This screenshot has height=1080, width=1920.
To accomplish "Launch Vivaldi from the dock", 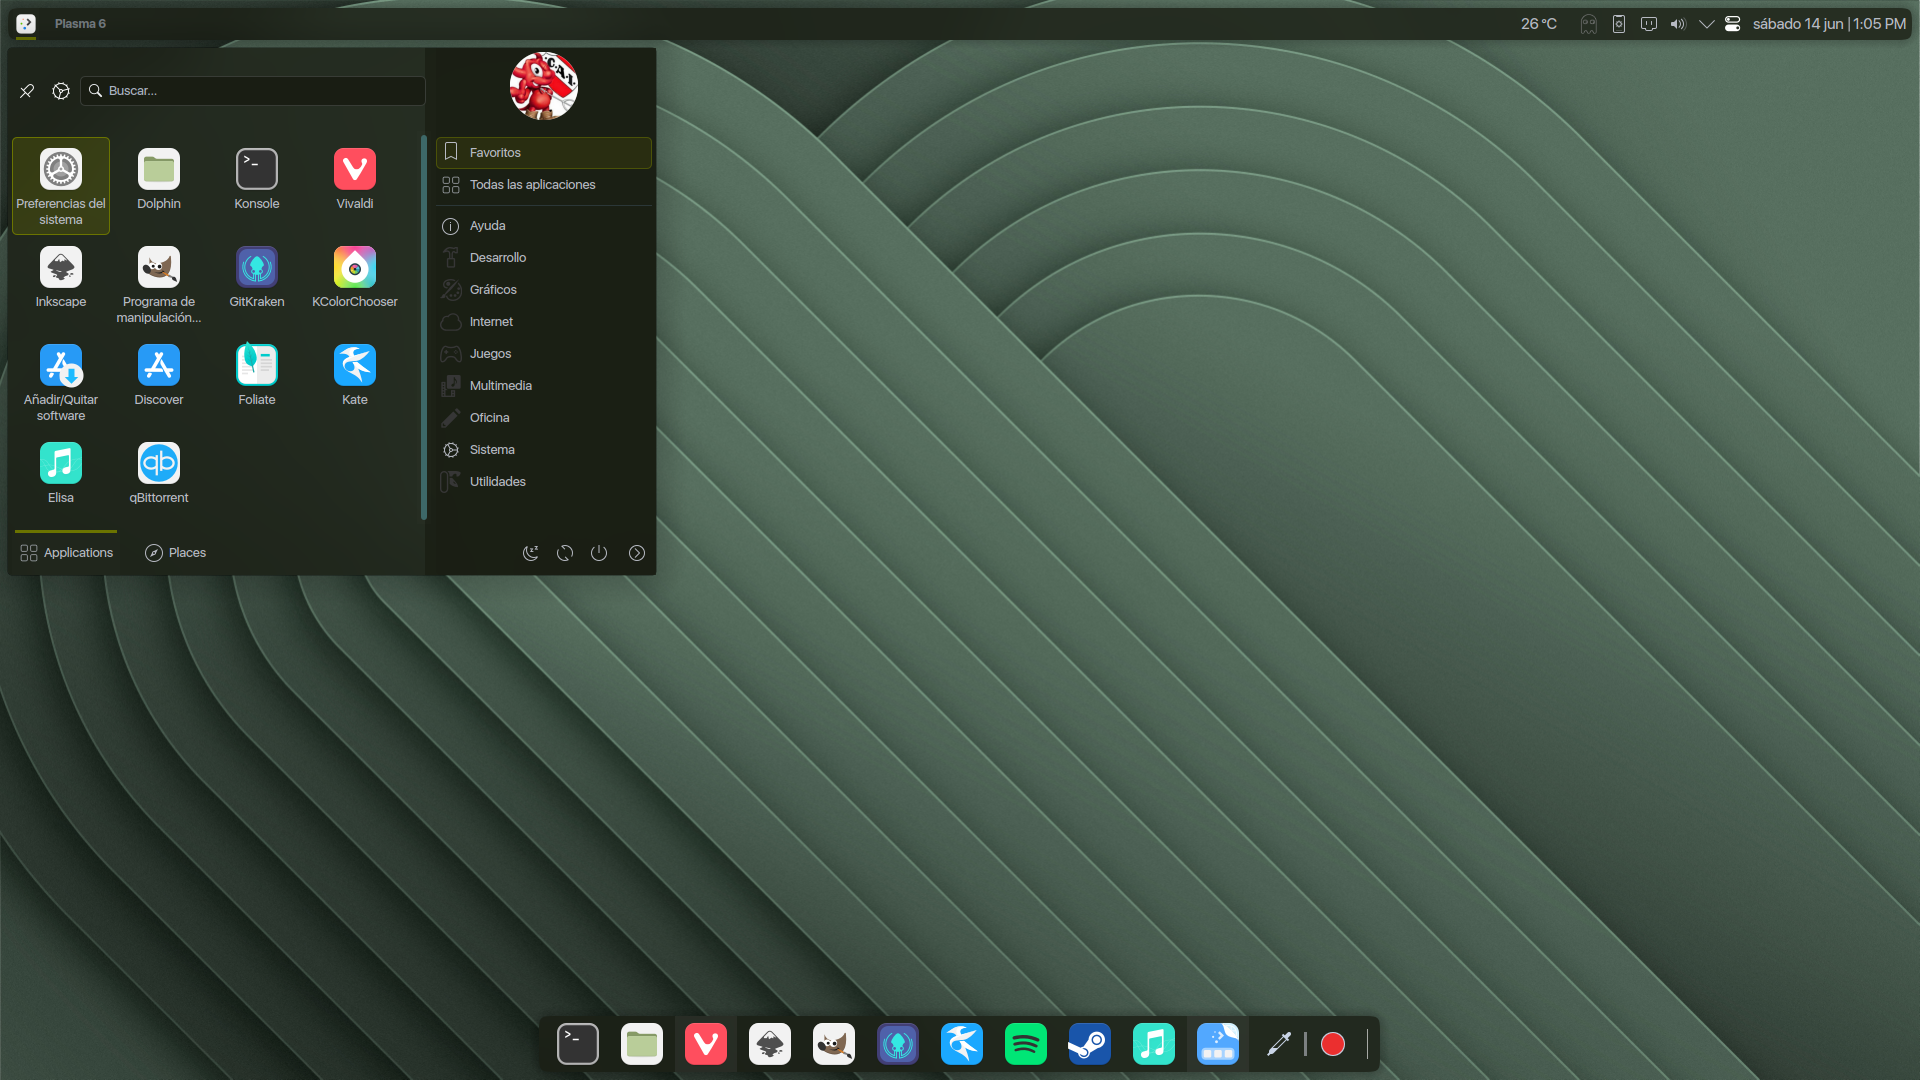I will 706,1044.
